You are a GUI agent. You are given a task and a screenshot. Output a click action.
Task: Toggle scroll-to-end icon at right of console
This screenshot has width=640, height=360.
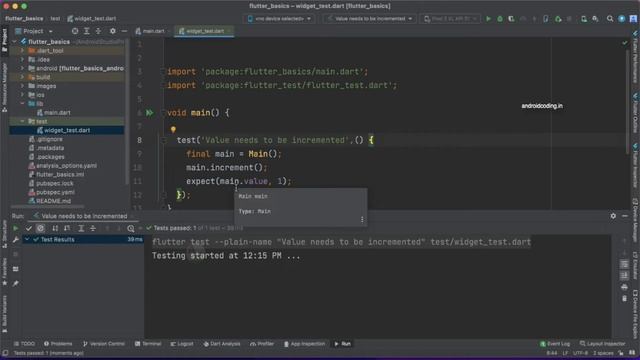click(624, 276)
